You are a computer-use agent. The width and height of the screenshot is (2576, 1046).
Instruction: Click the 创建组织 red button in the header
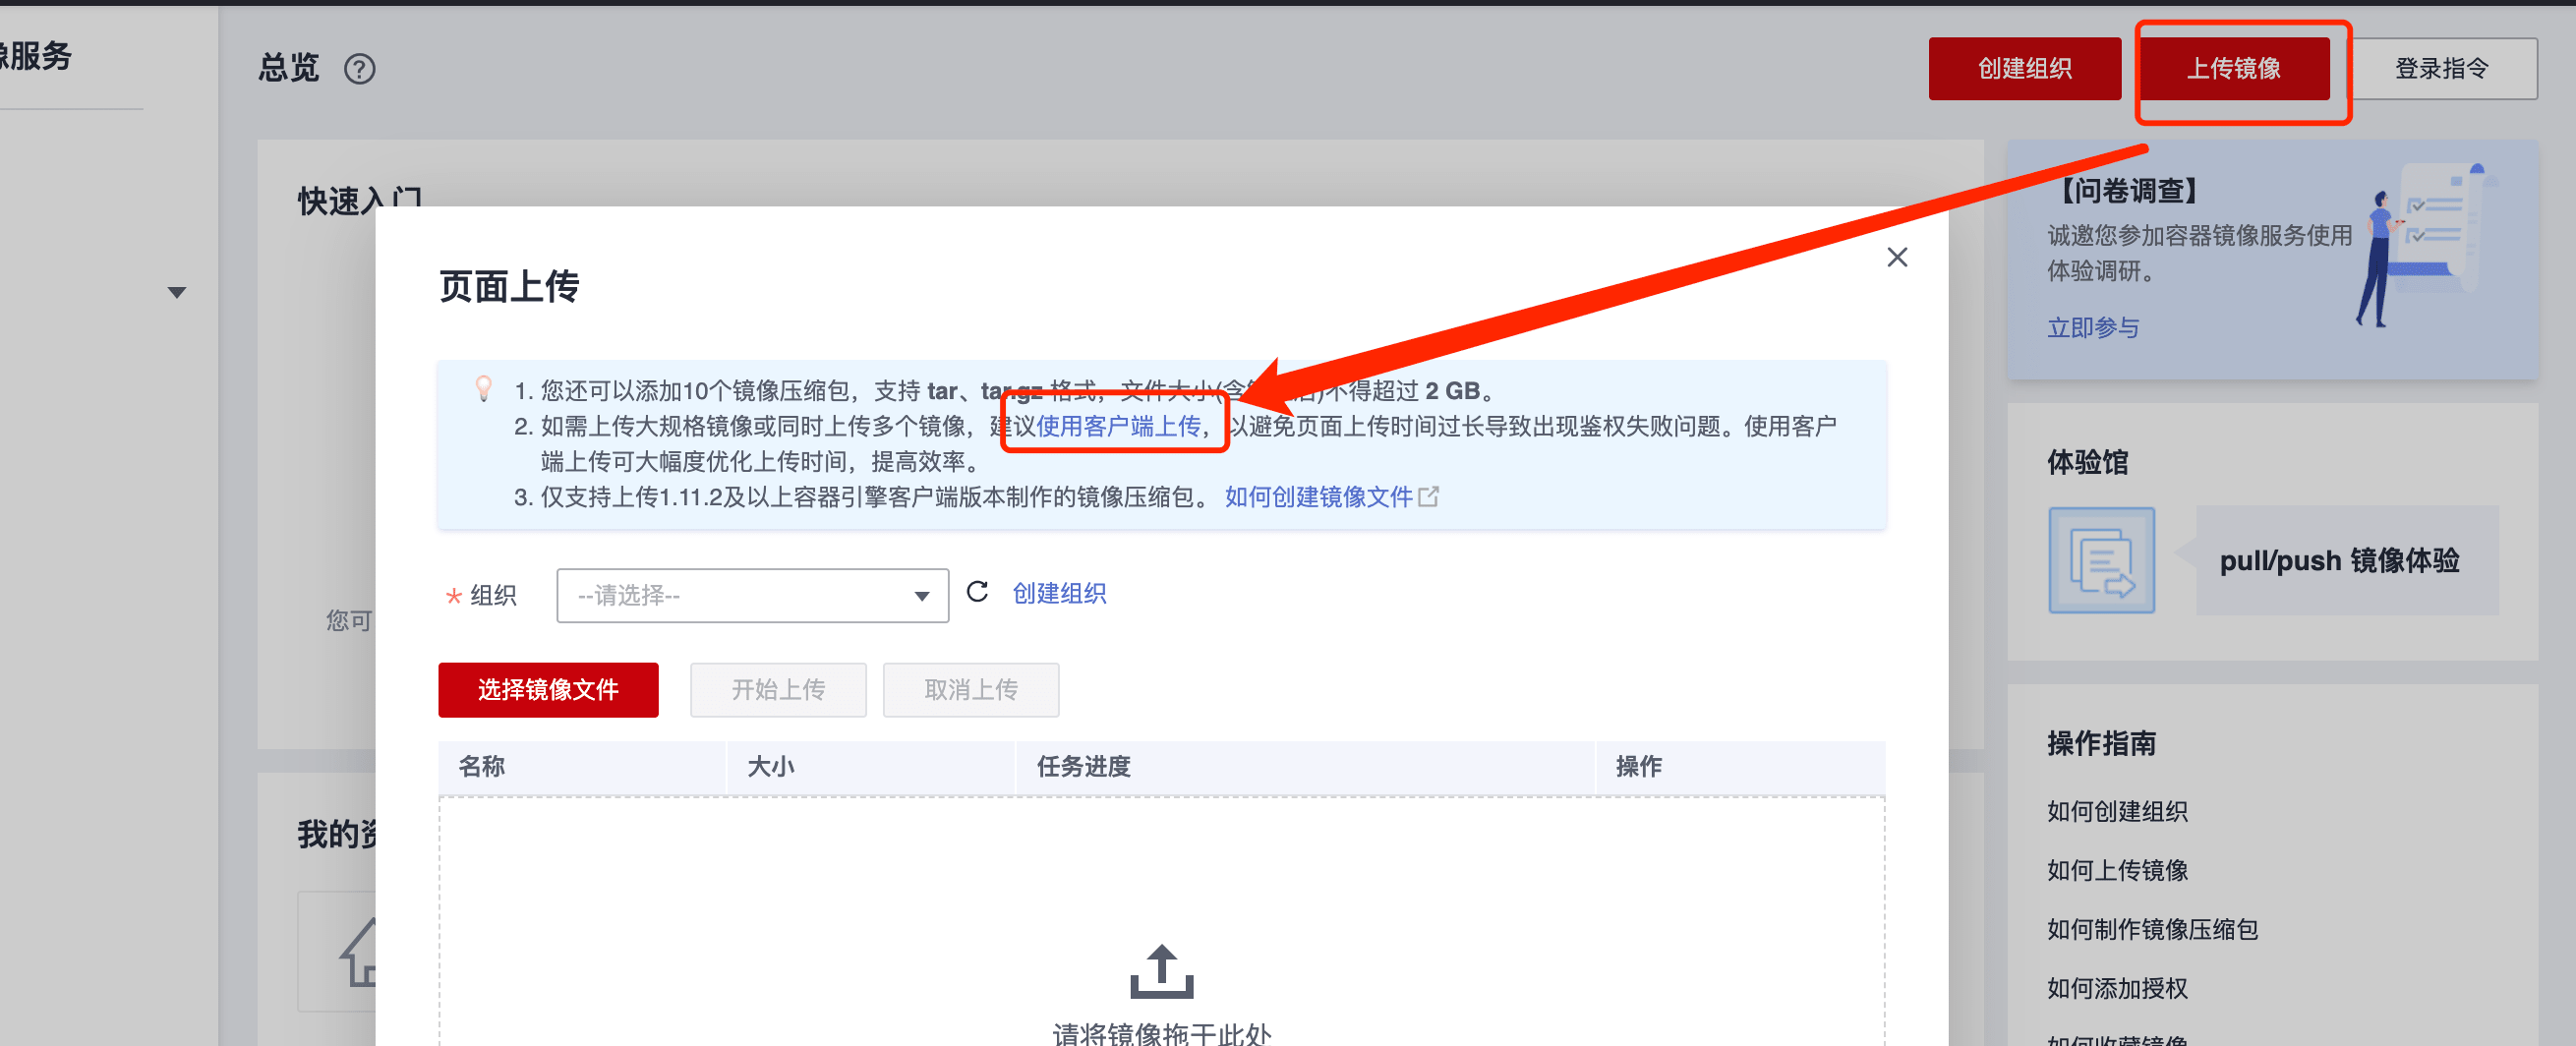(x=2024, y=69)
